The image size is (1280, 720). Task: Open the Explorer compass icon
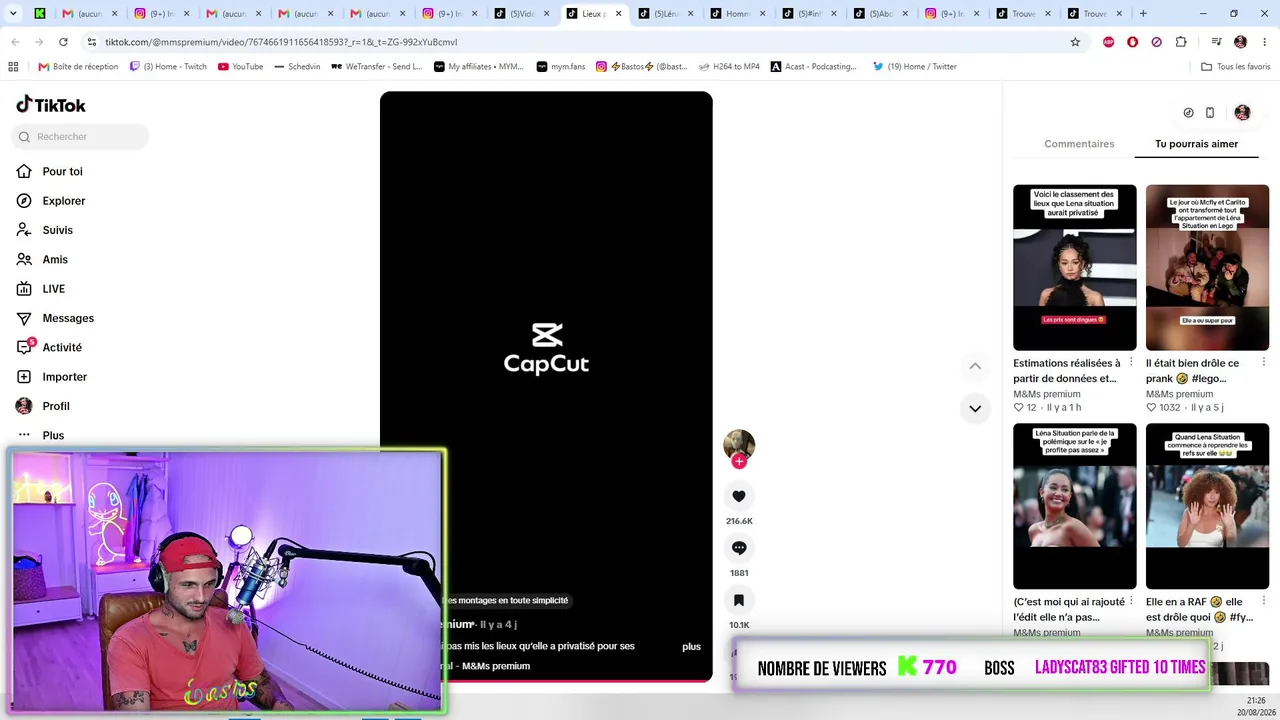(24, 201)
